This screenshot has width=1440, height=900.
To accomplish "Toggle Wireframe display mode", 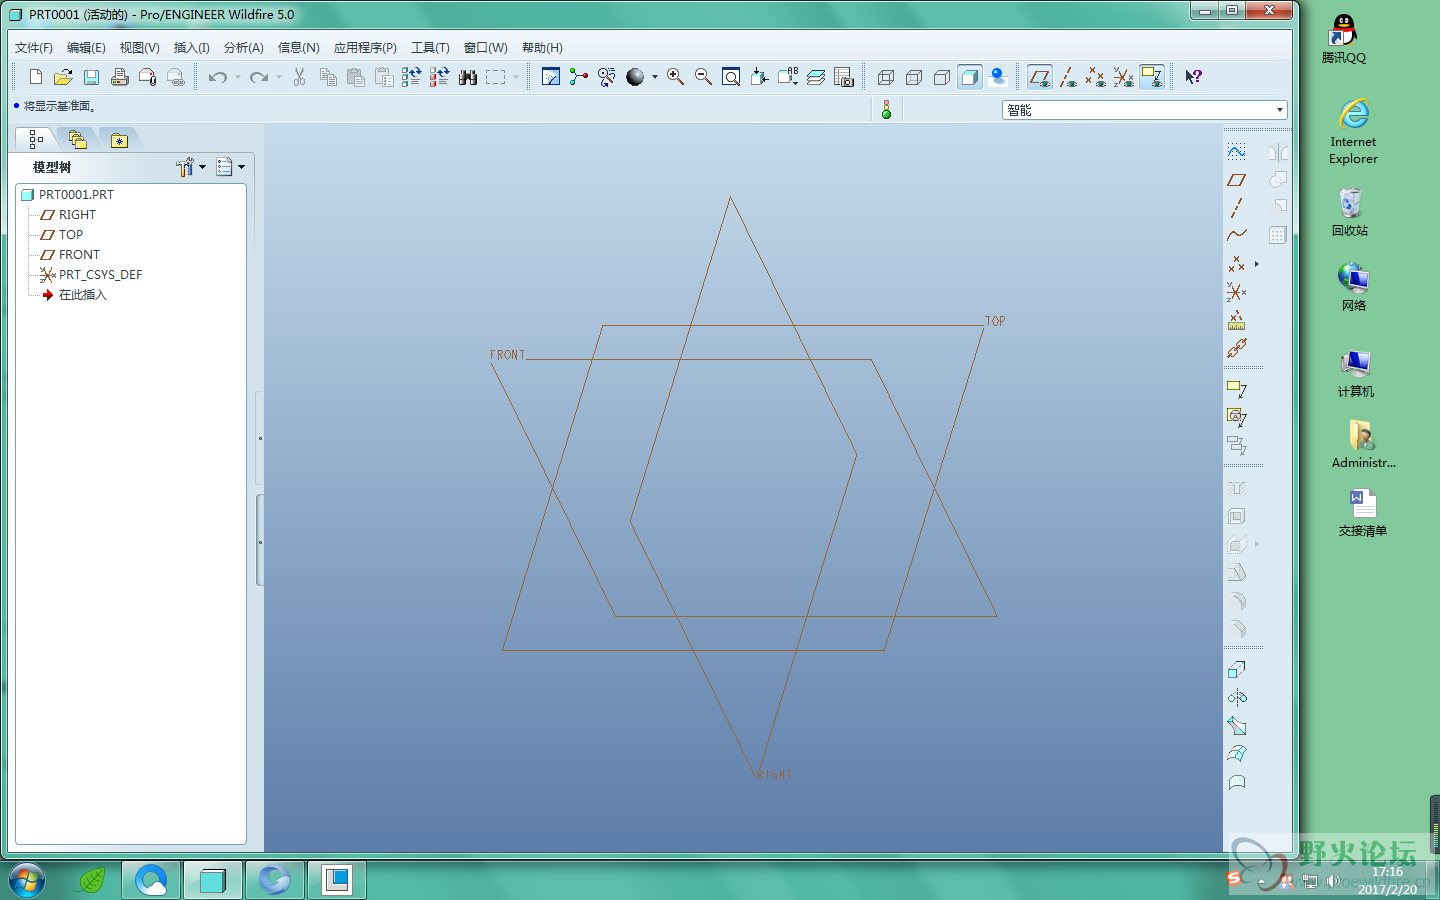I will point(886,77).
